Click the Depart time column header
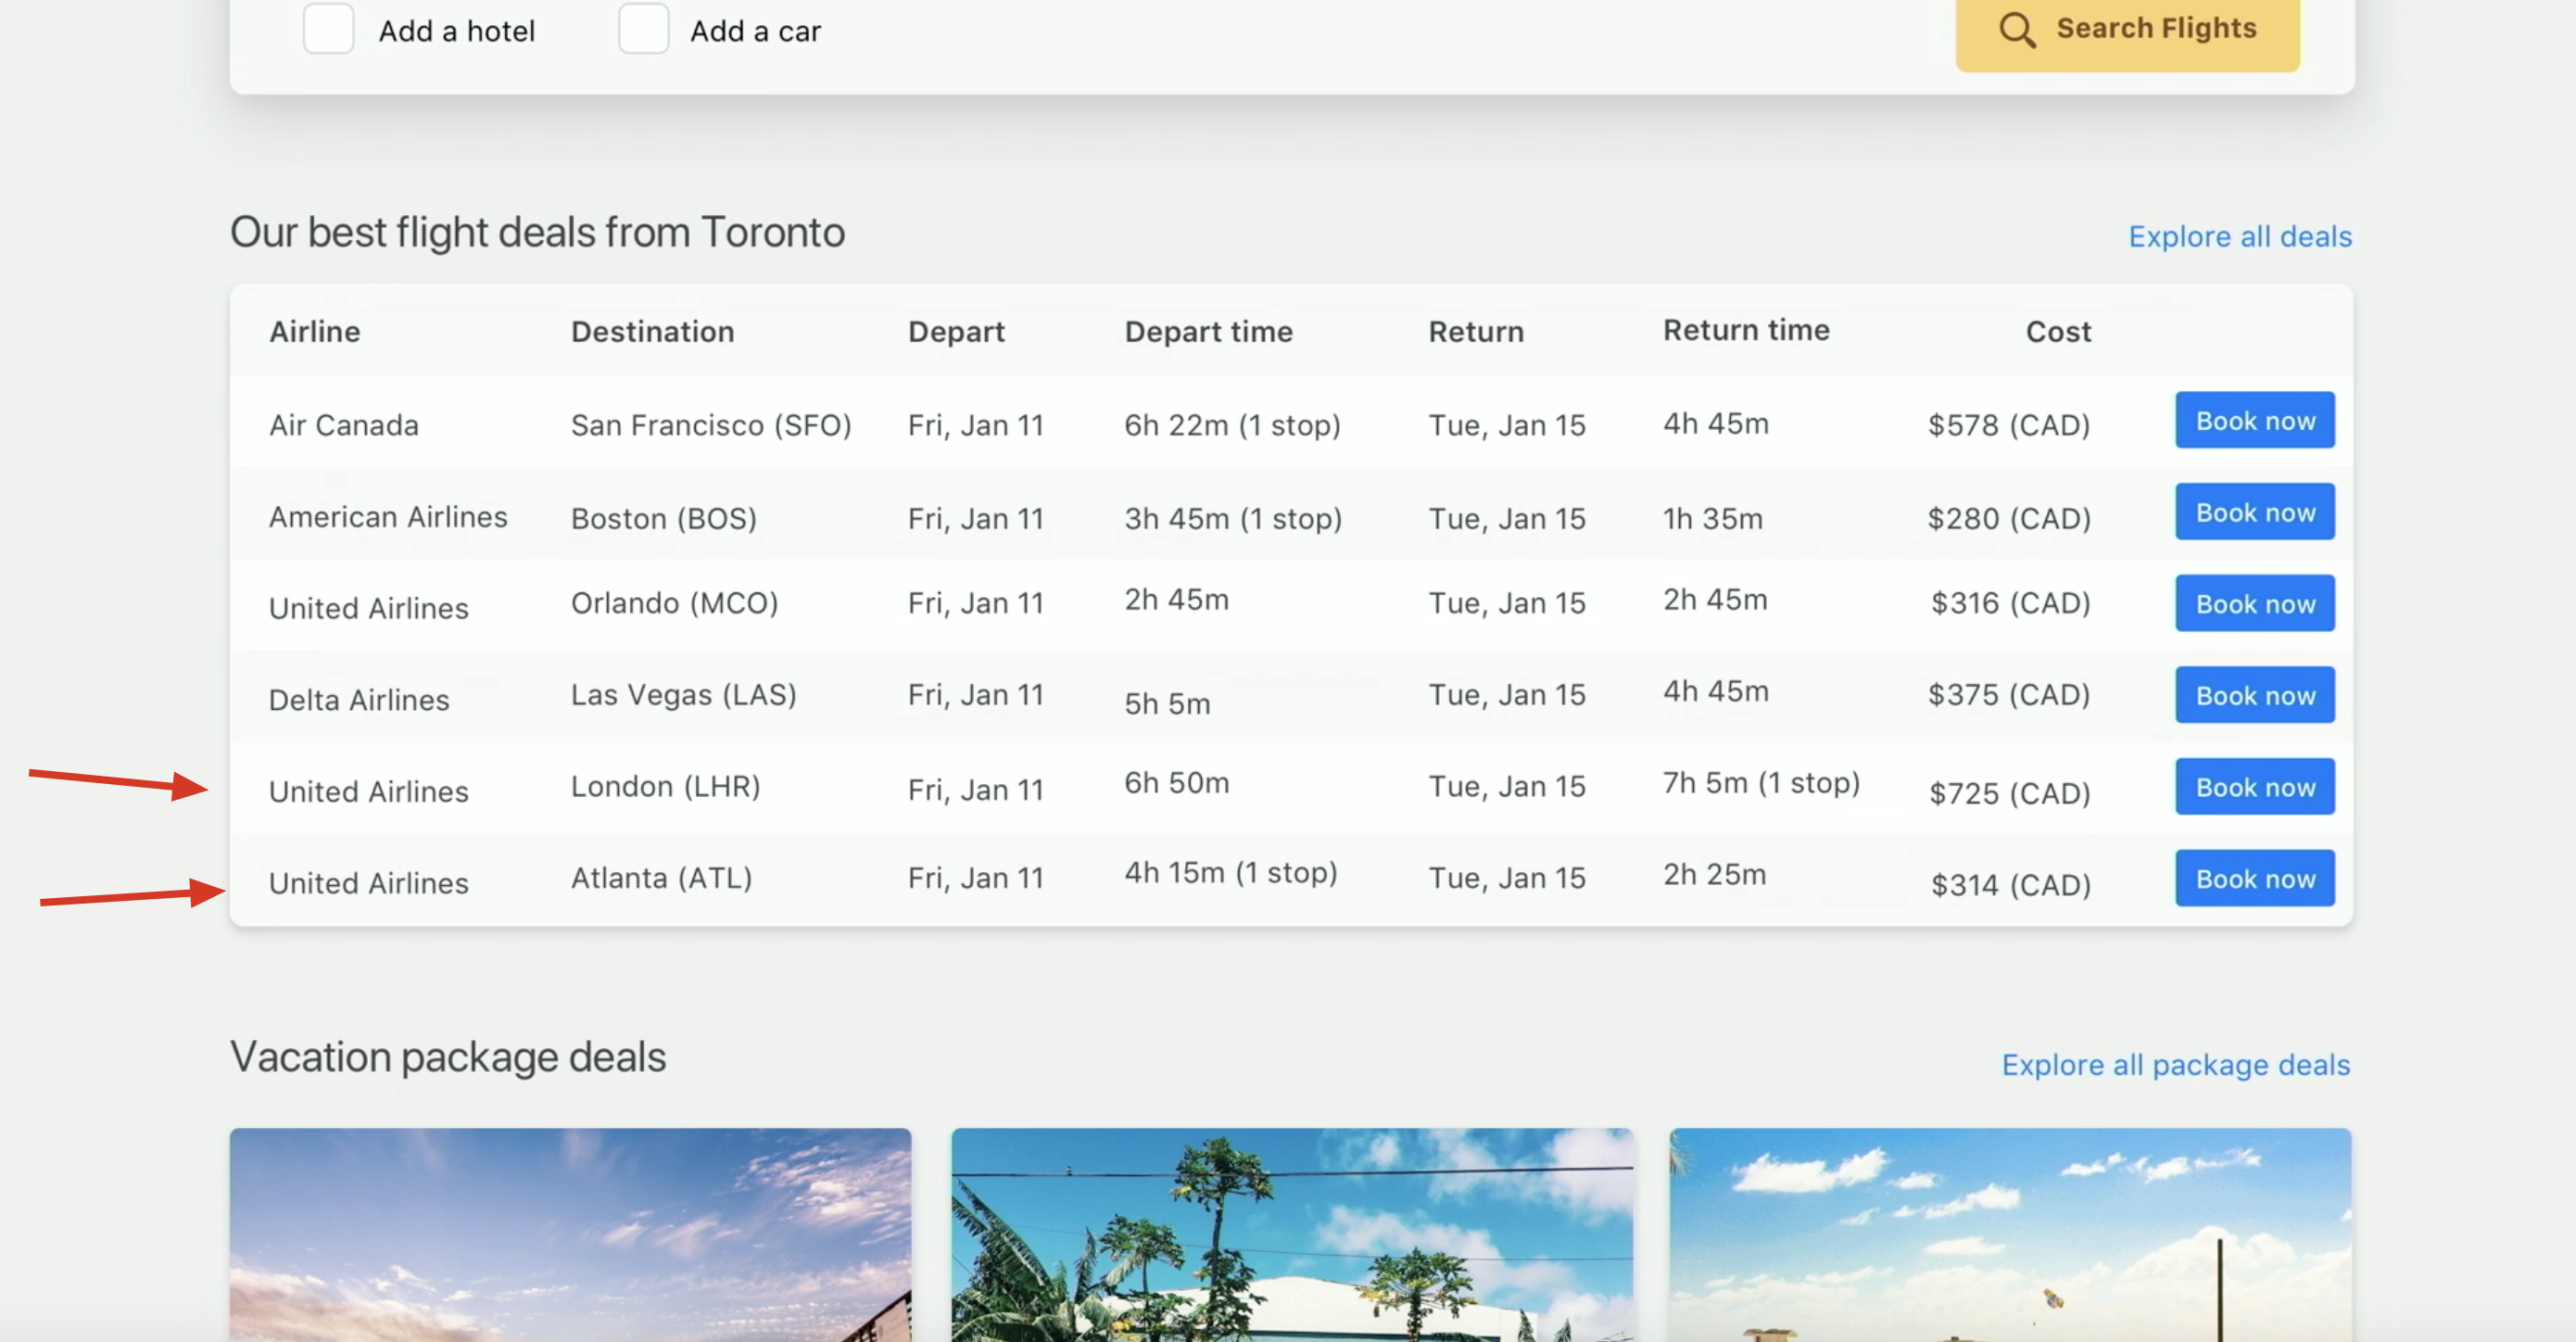This screenshot has width=2576, height=1342. (x=1208, y=332)
